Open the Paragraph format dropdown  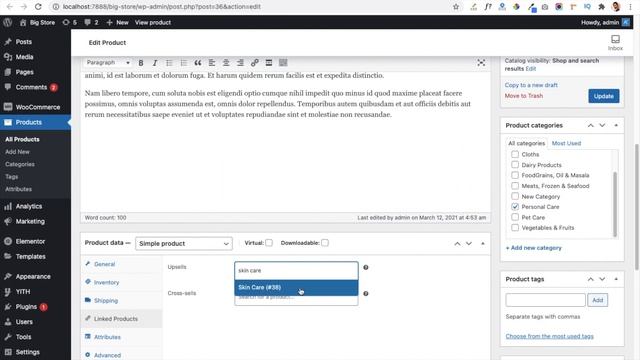pos(108,62)
